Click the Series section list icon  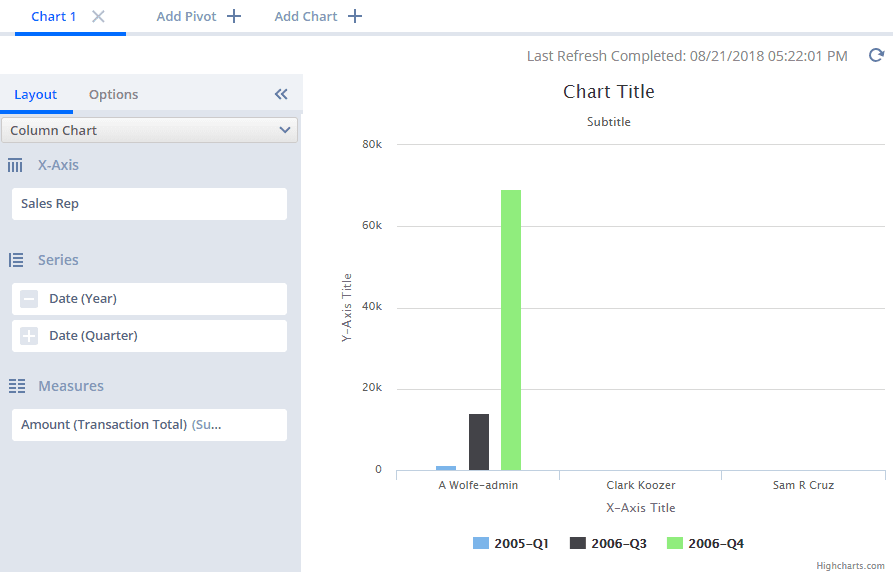coord(16,260)
